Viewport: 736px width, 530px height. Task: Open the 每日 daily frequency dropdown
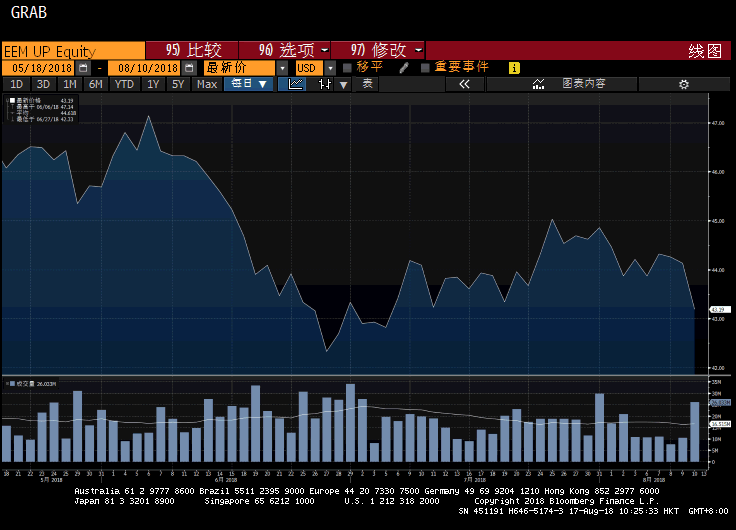pos(248,84)
